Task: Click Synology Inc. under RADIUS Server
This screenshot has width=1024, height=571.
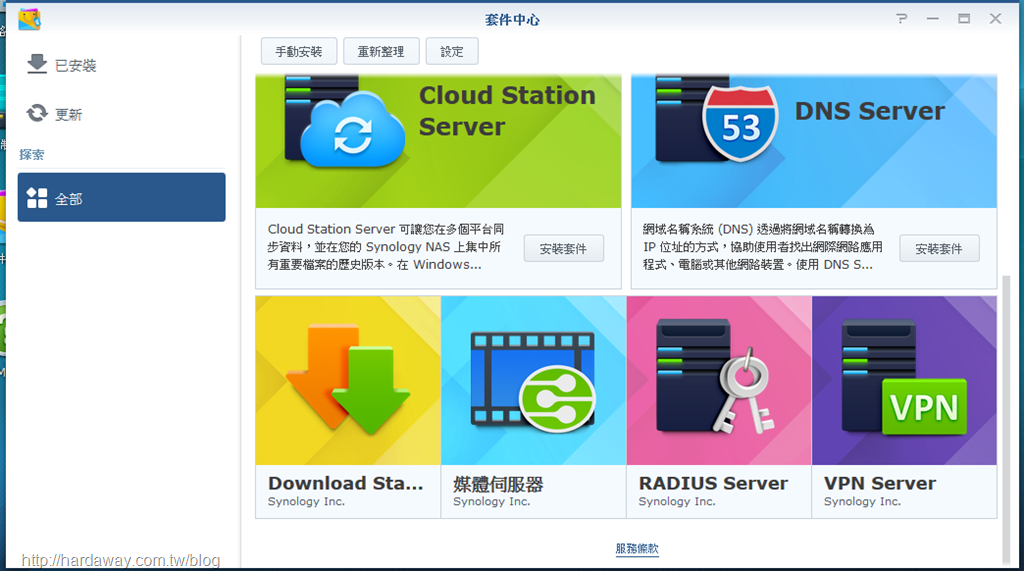Action: 677,502
